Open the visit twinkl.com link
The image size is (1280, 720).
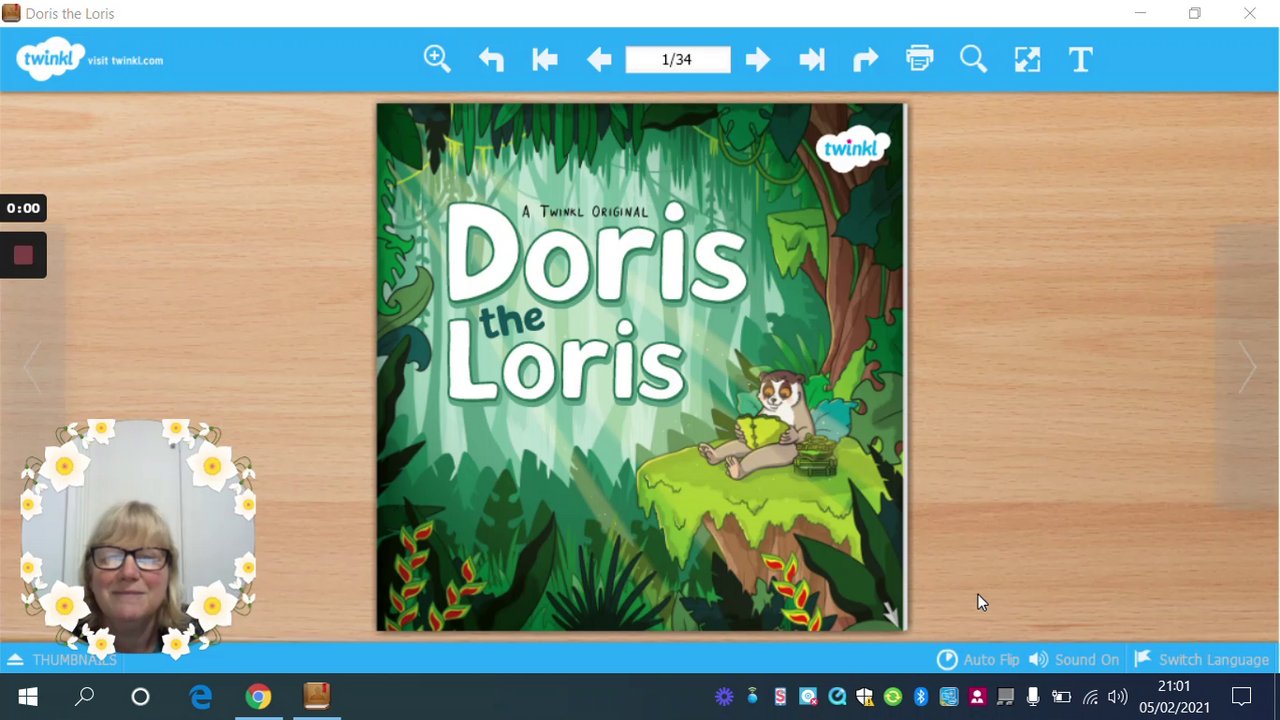(125, 60)
